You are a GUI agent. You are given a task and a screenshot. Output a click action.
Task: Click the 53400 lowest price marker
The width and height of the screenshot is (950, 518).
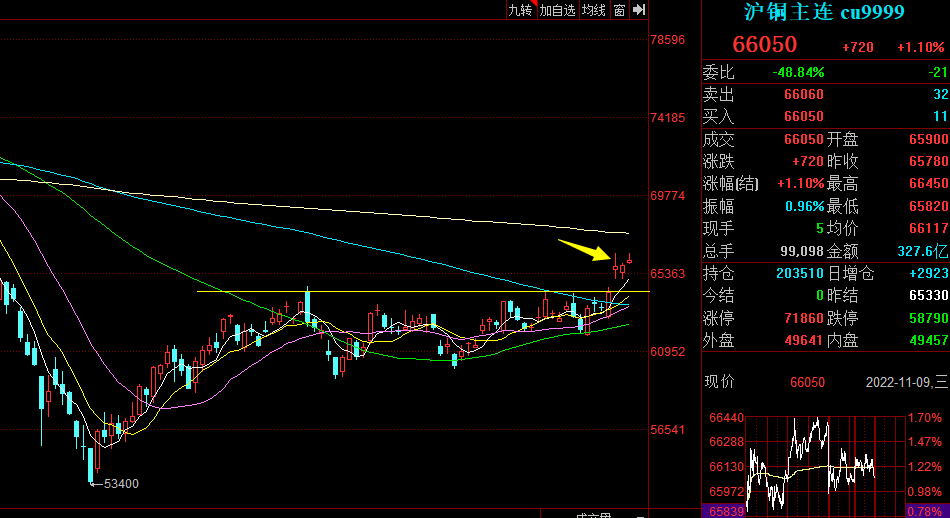[x=114, y=483]
